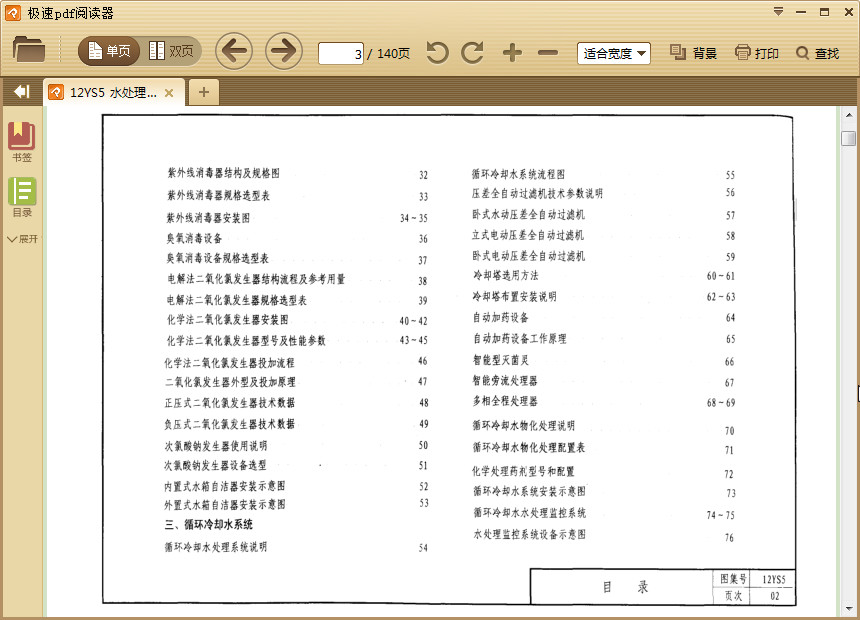Open the 背景 background option
Viewport: 860px width, 620px height.
click(694, 53)
